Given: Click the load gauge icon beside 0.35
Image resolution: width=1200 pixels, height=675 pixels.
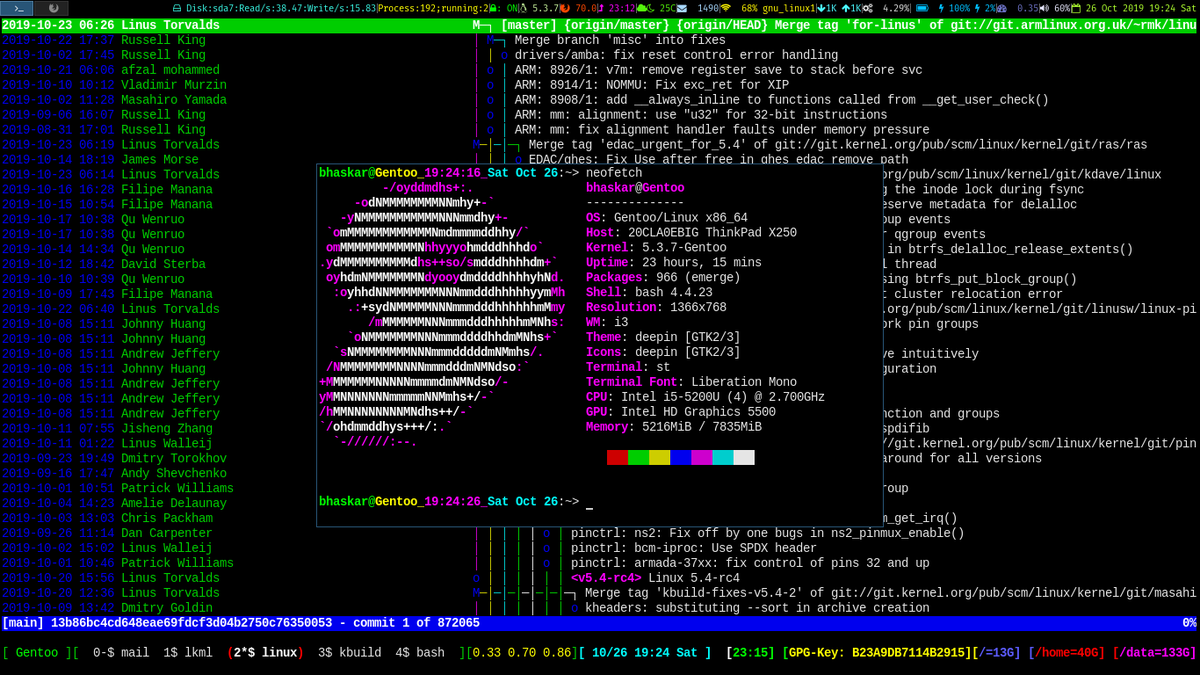Looking at the screenshot, I should click(1003, 8).
